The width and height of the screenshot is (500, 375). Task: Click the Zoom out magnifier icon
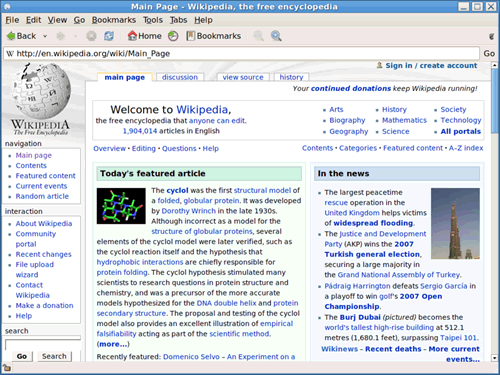click(258, 36)
